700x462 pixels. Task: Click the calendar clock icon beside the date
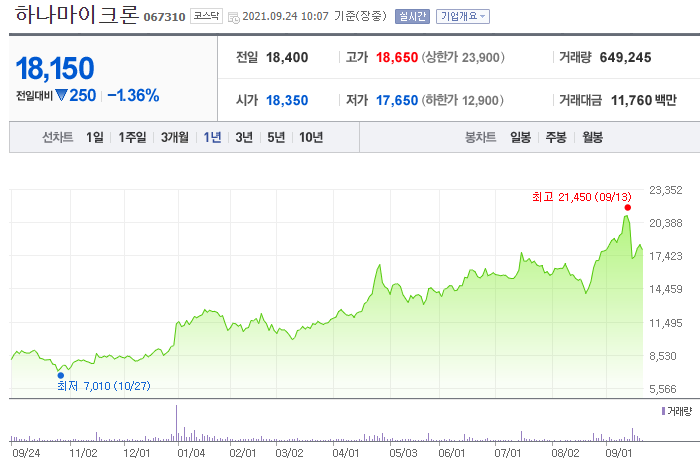233,17
